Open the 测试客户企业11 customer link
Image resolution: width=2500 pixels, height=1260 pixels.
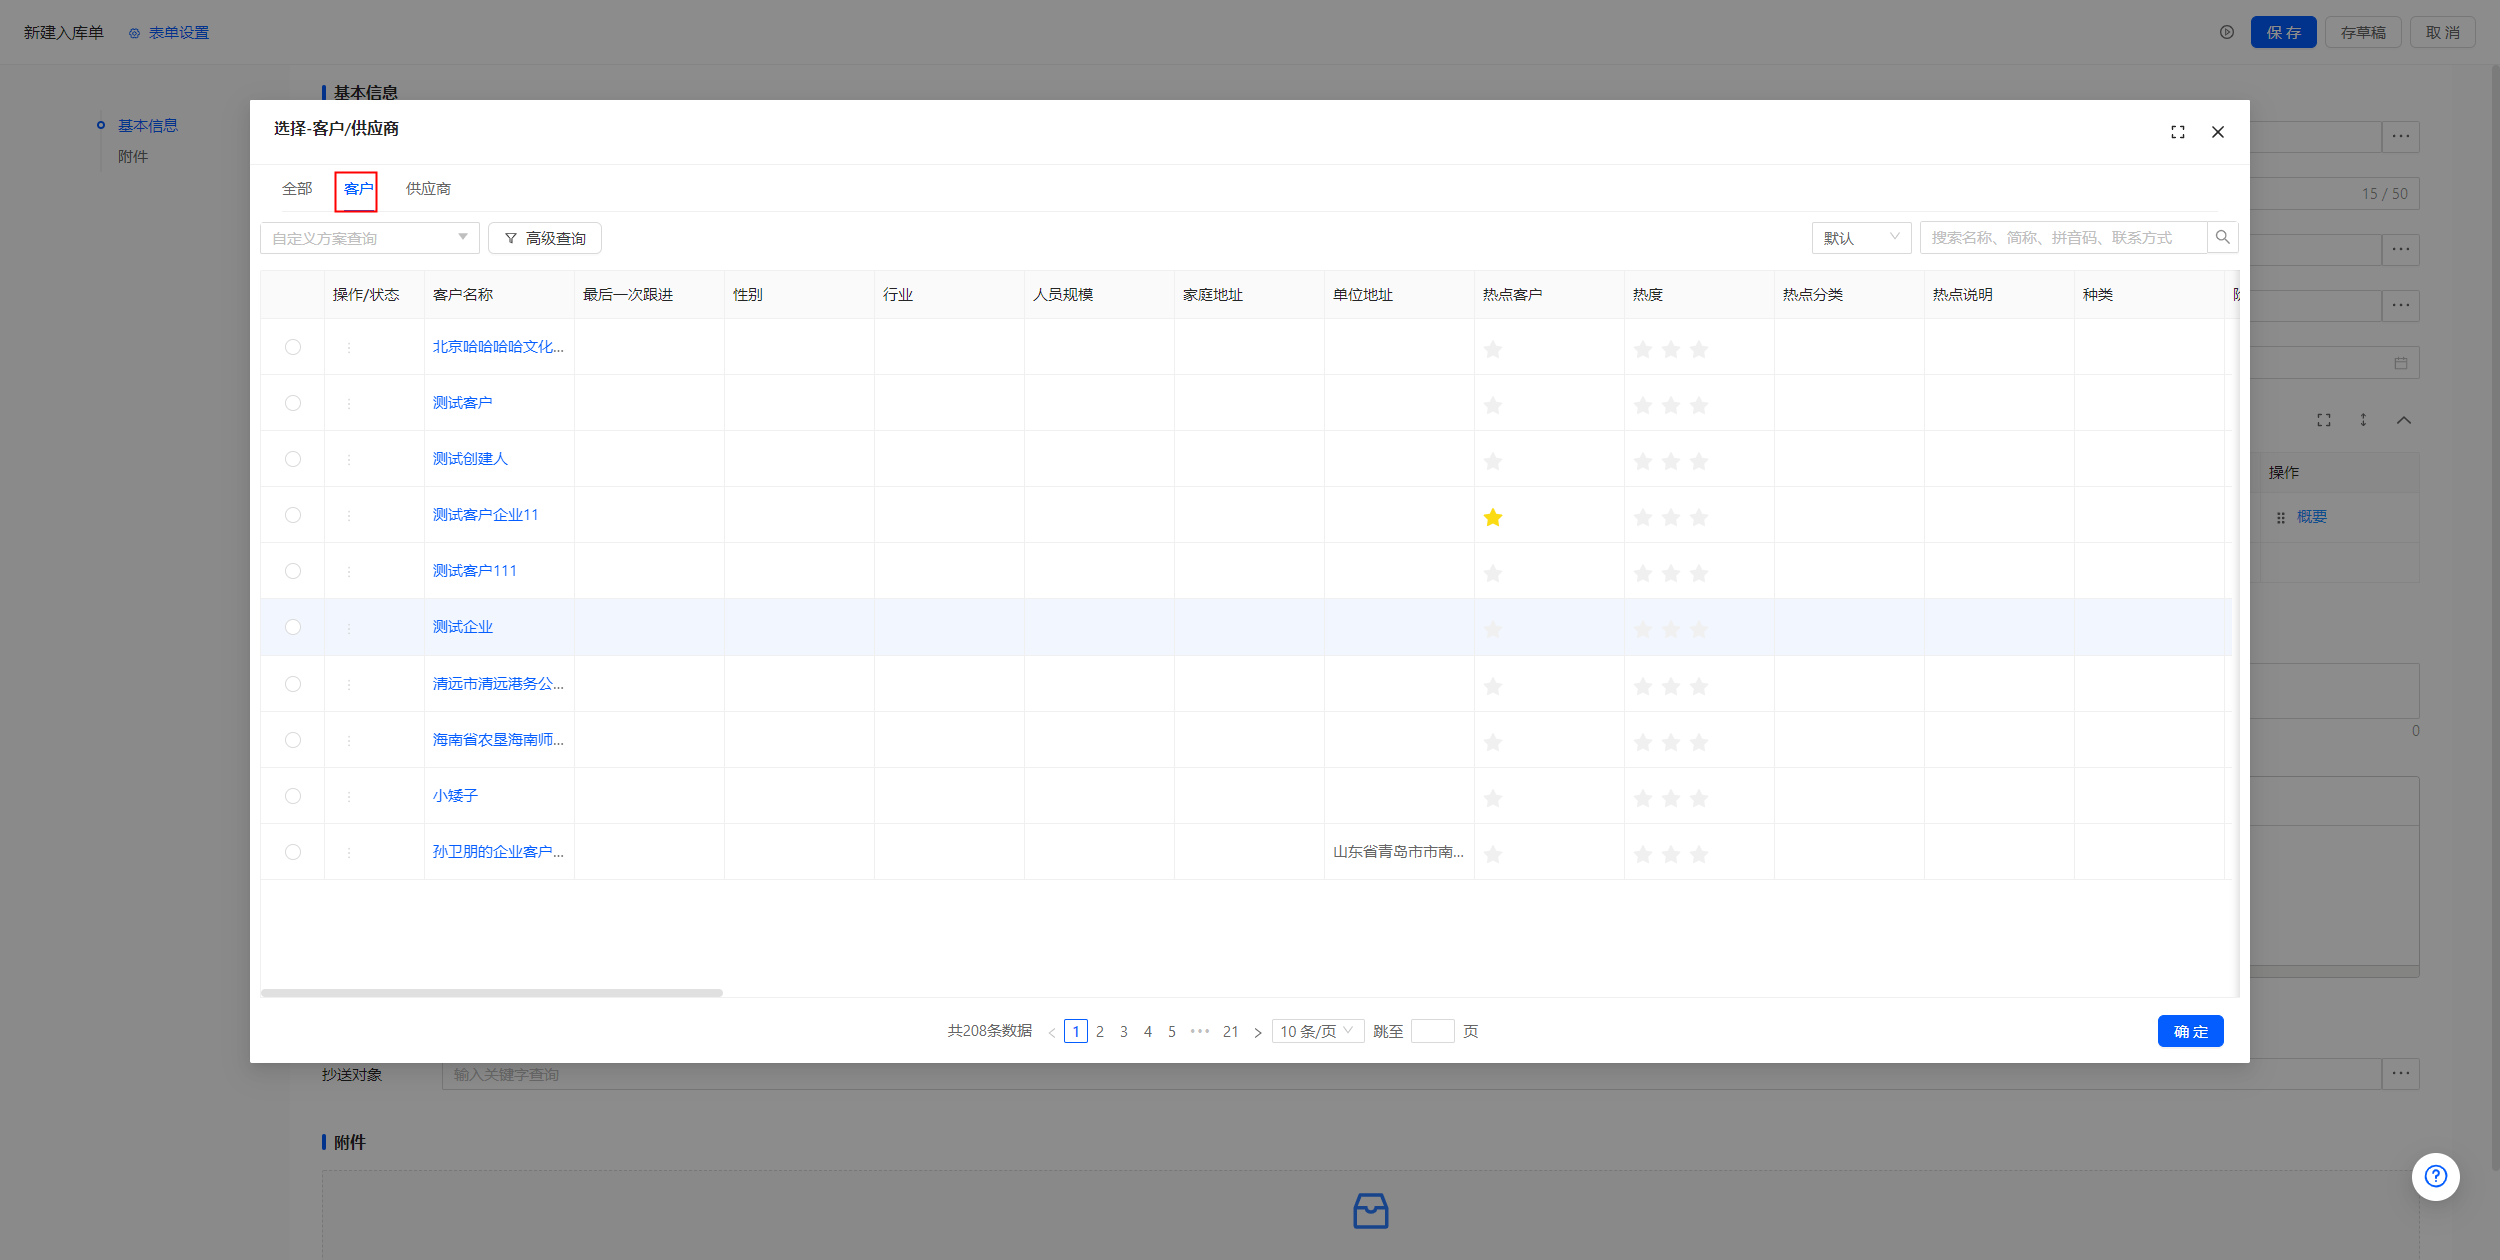(x=485, y=515)
